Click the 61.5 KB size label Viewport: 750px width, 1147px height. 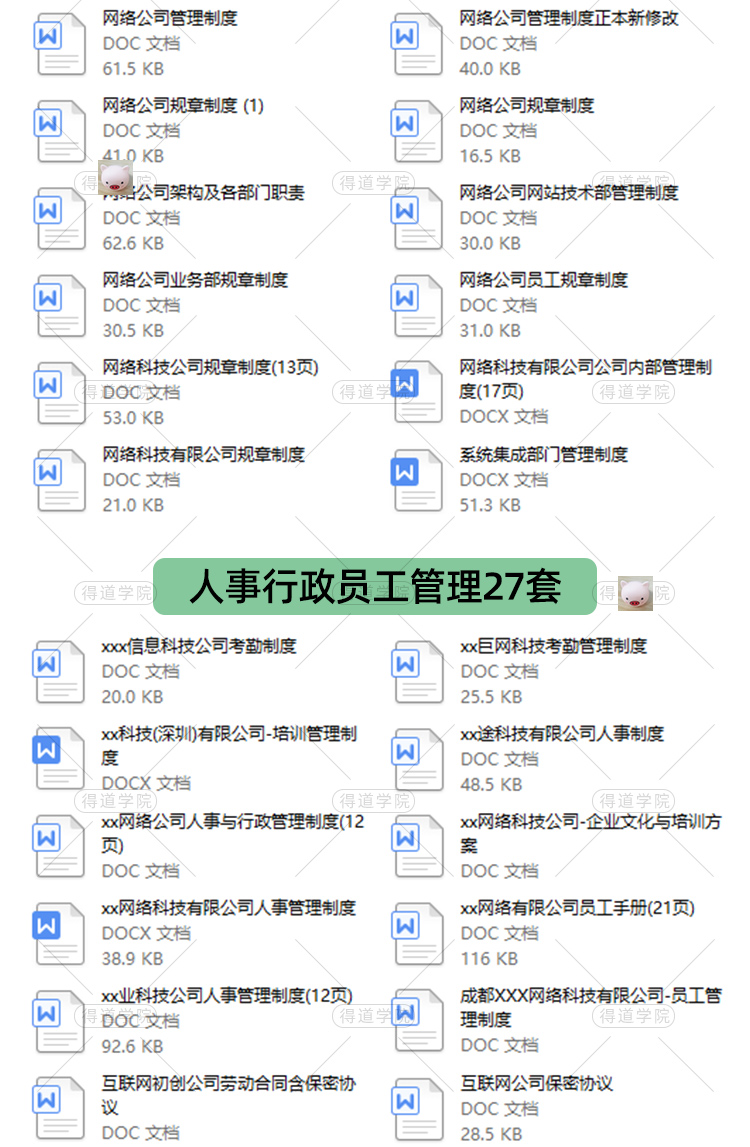point(133,69)
